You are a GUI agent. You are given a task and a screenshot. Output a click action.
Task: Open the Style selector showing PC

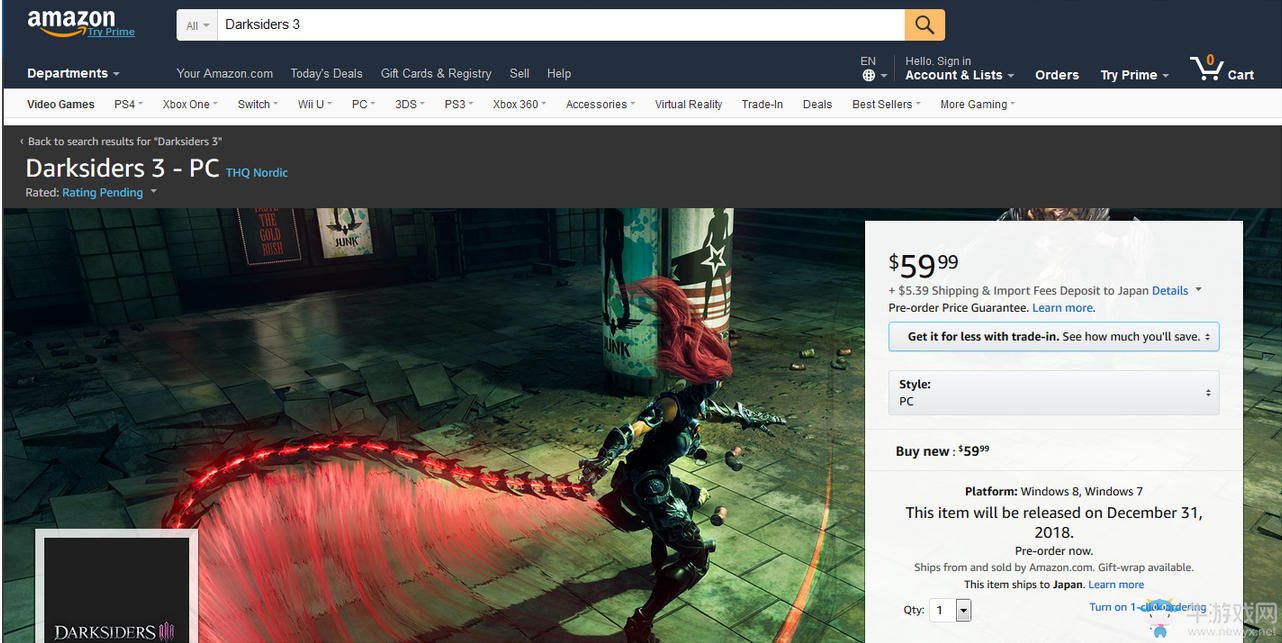pyautogui.click(x=1054, y=392)
